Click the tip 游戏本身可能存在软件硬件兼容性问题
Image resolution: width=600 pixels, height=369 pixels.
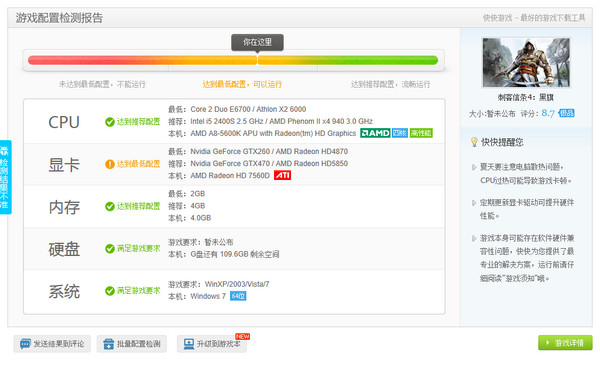tap(527, 258)
